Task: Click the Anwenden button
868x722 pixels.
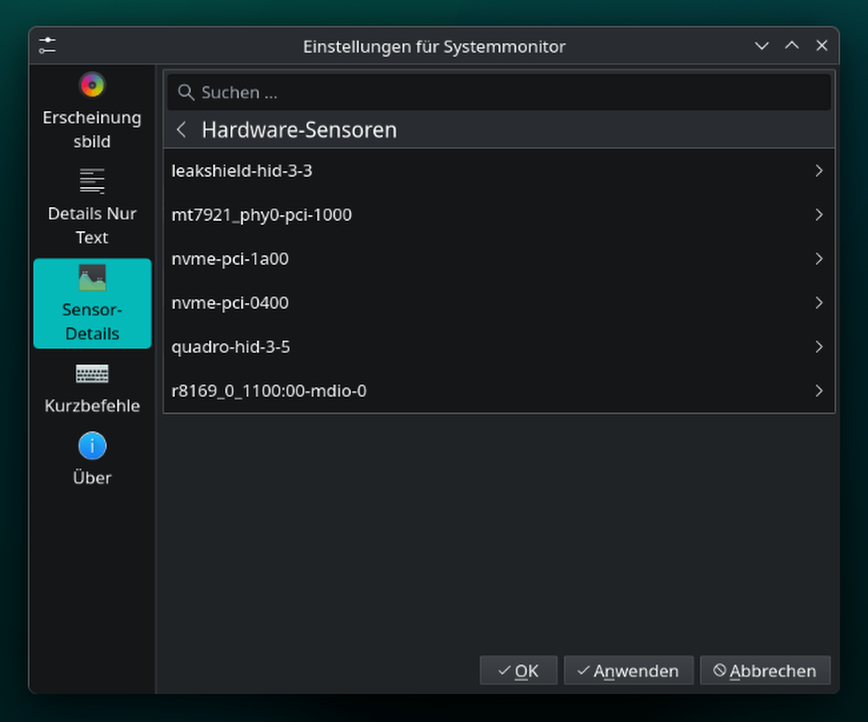Action: click(x=628, y=671)
